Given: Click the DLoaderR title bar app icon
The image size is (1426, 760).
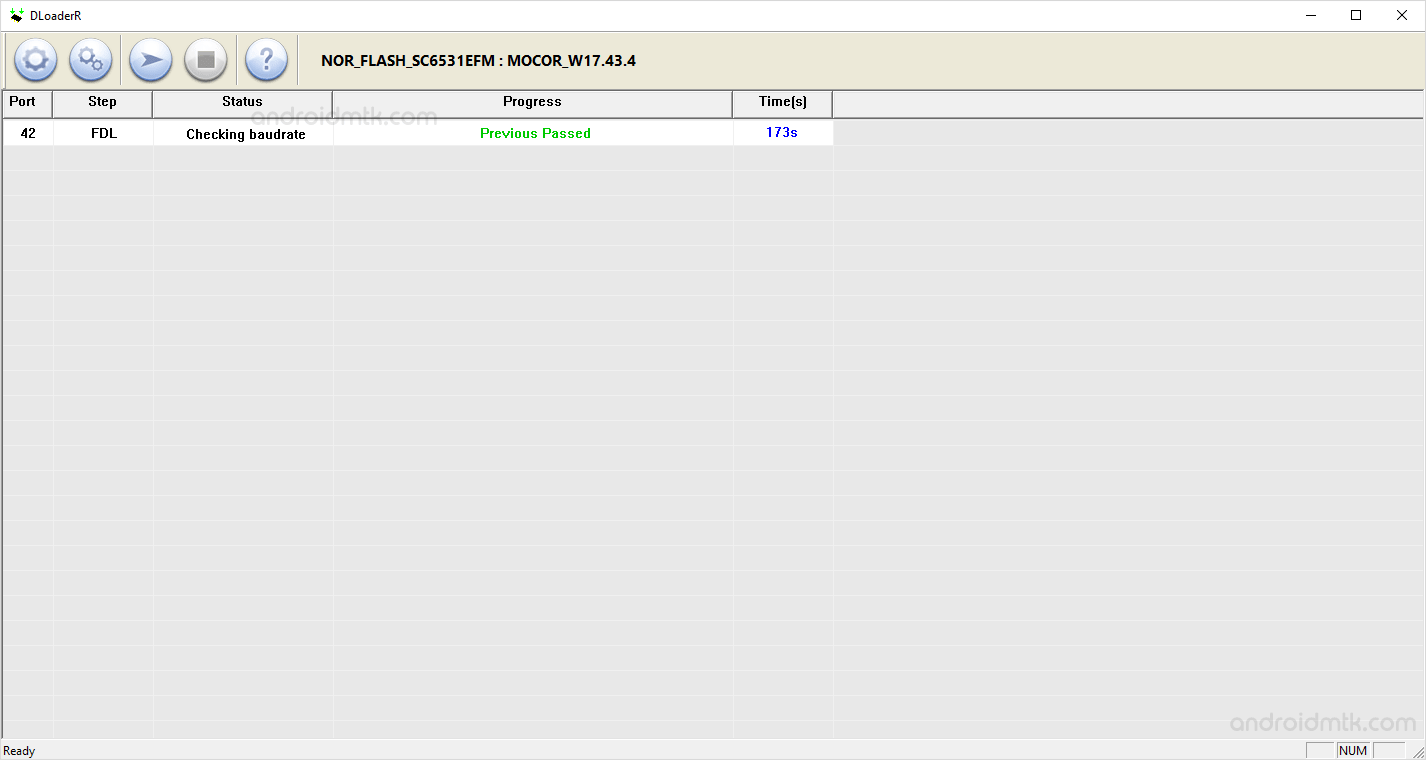Looking at the screenshot, I should pyautogui.click(x=17, y=15).
